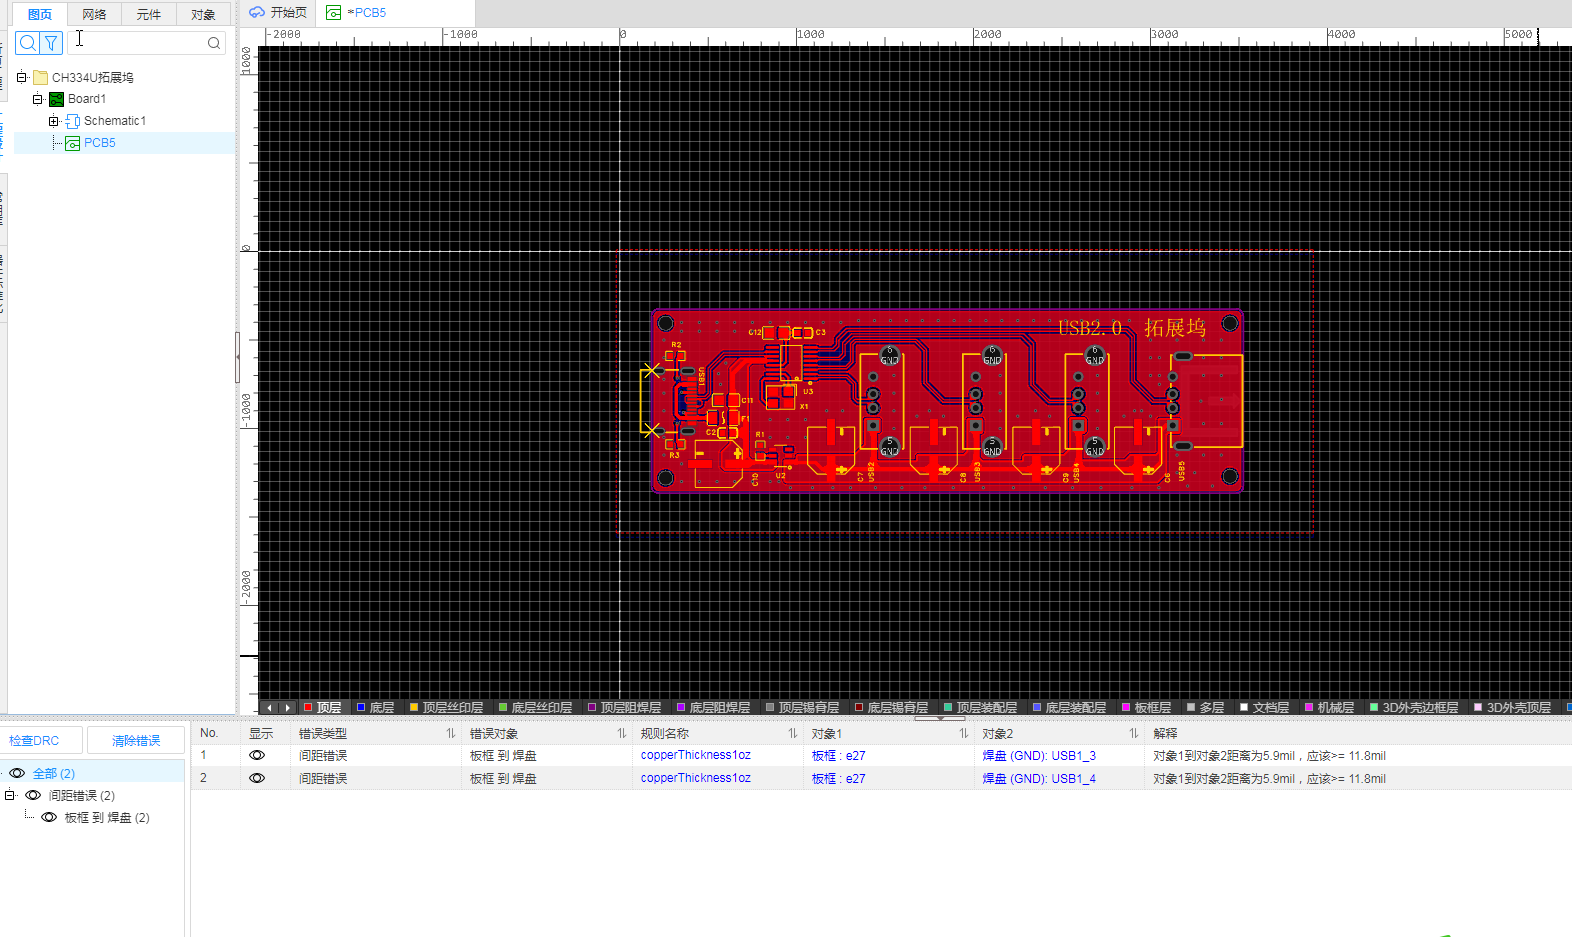1572x937 pixels.
Task: Expand the Schematic1 tree node
Action: click(54, 121)
